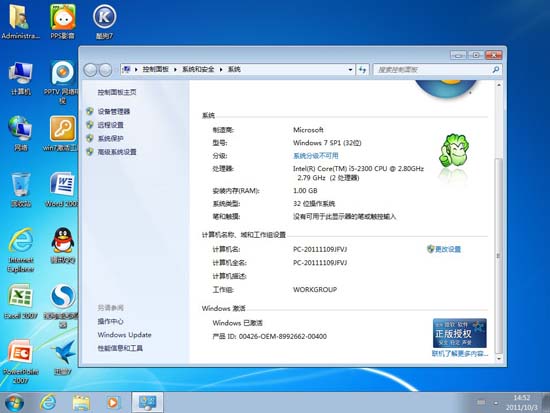550x413 pixels.
Task: Expand the root arrow before 控制面板
Action: click(136, 69)
